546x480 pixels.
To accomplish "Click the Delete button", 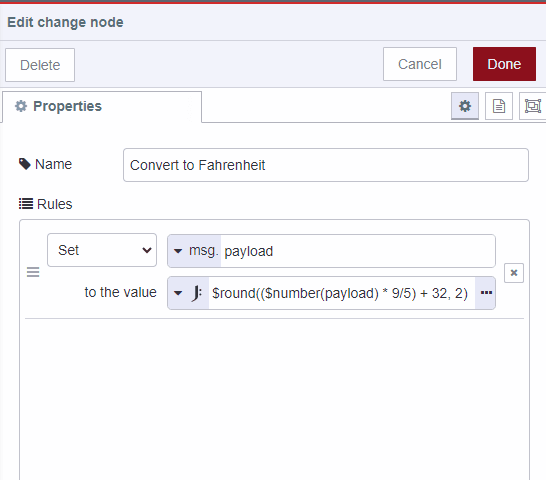I will click(40, 65).
